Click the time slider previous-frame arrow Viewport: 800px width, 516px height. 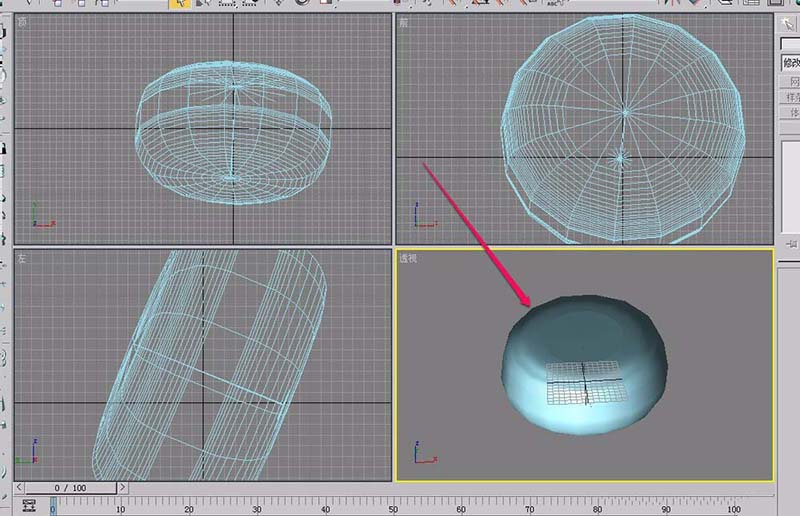coord(19,487)
